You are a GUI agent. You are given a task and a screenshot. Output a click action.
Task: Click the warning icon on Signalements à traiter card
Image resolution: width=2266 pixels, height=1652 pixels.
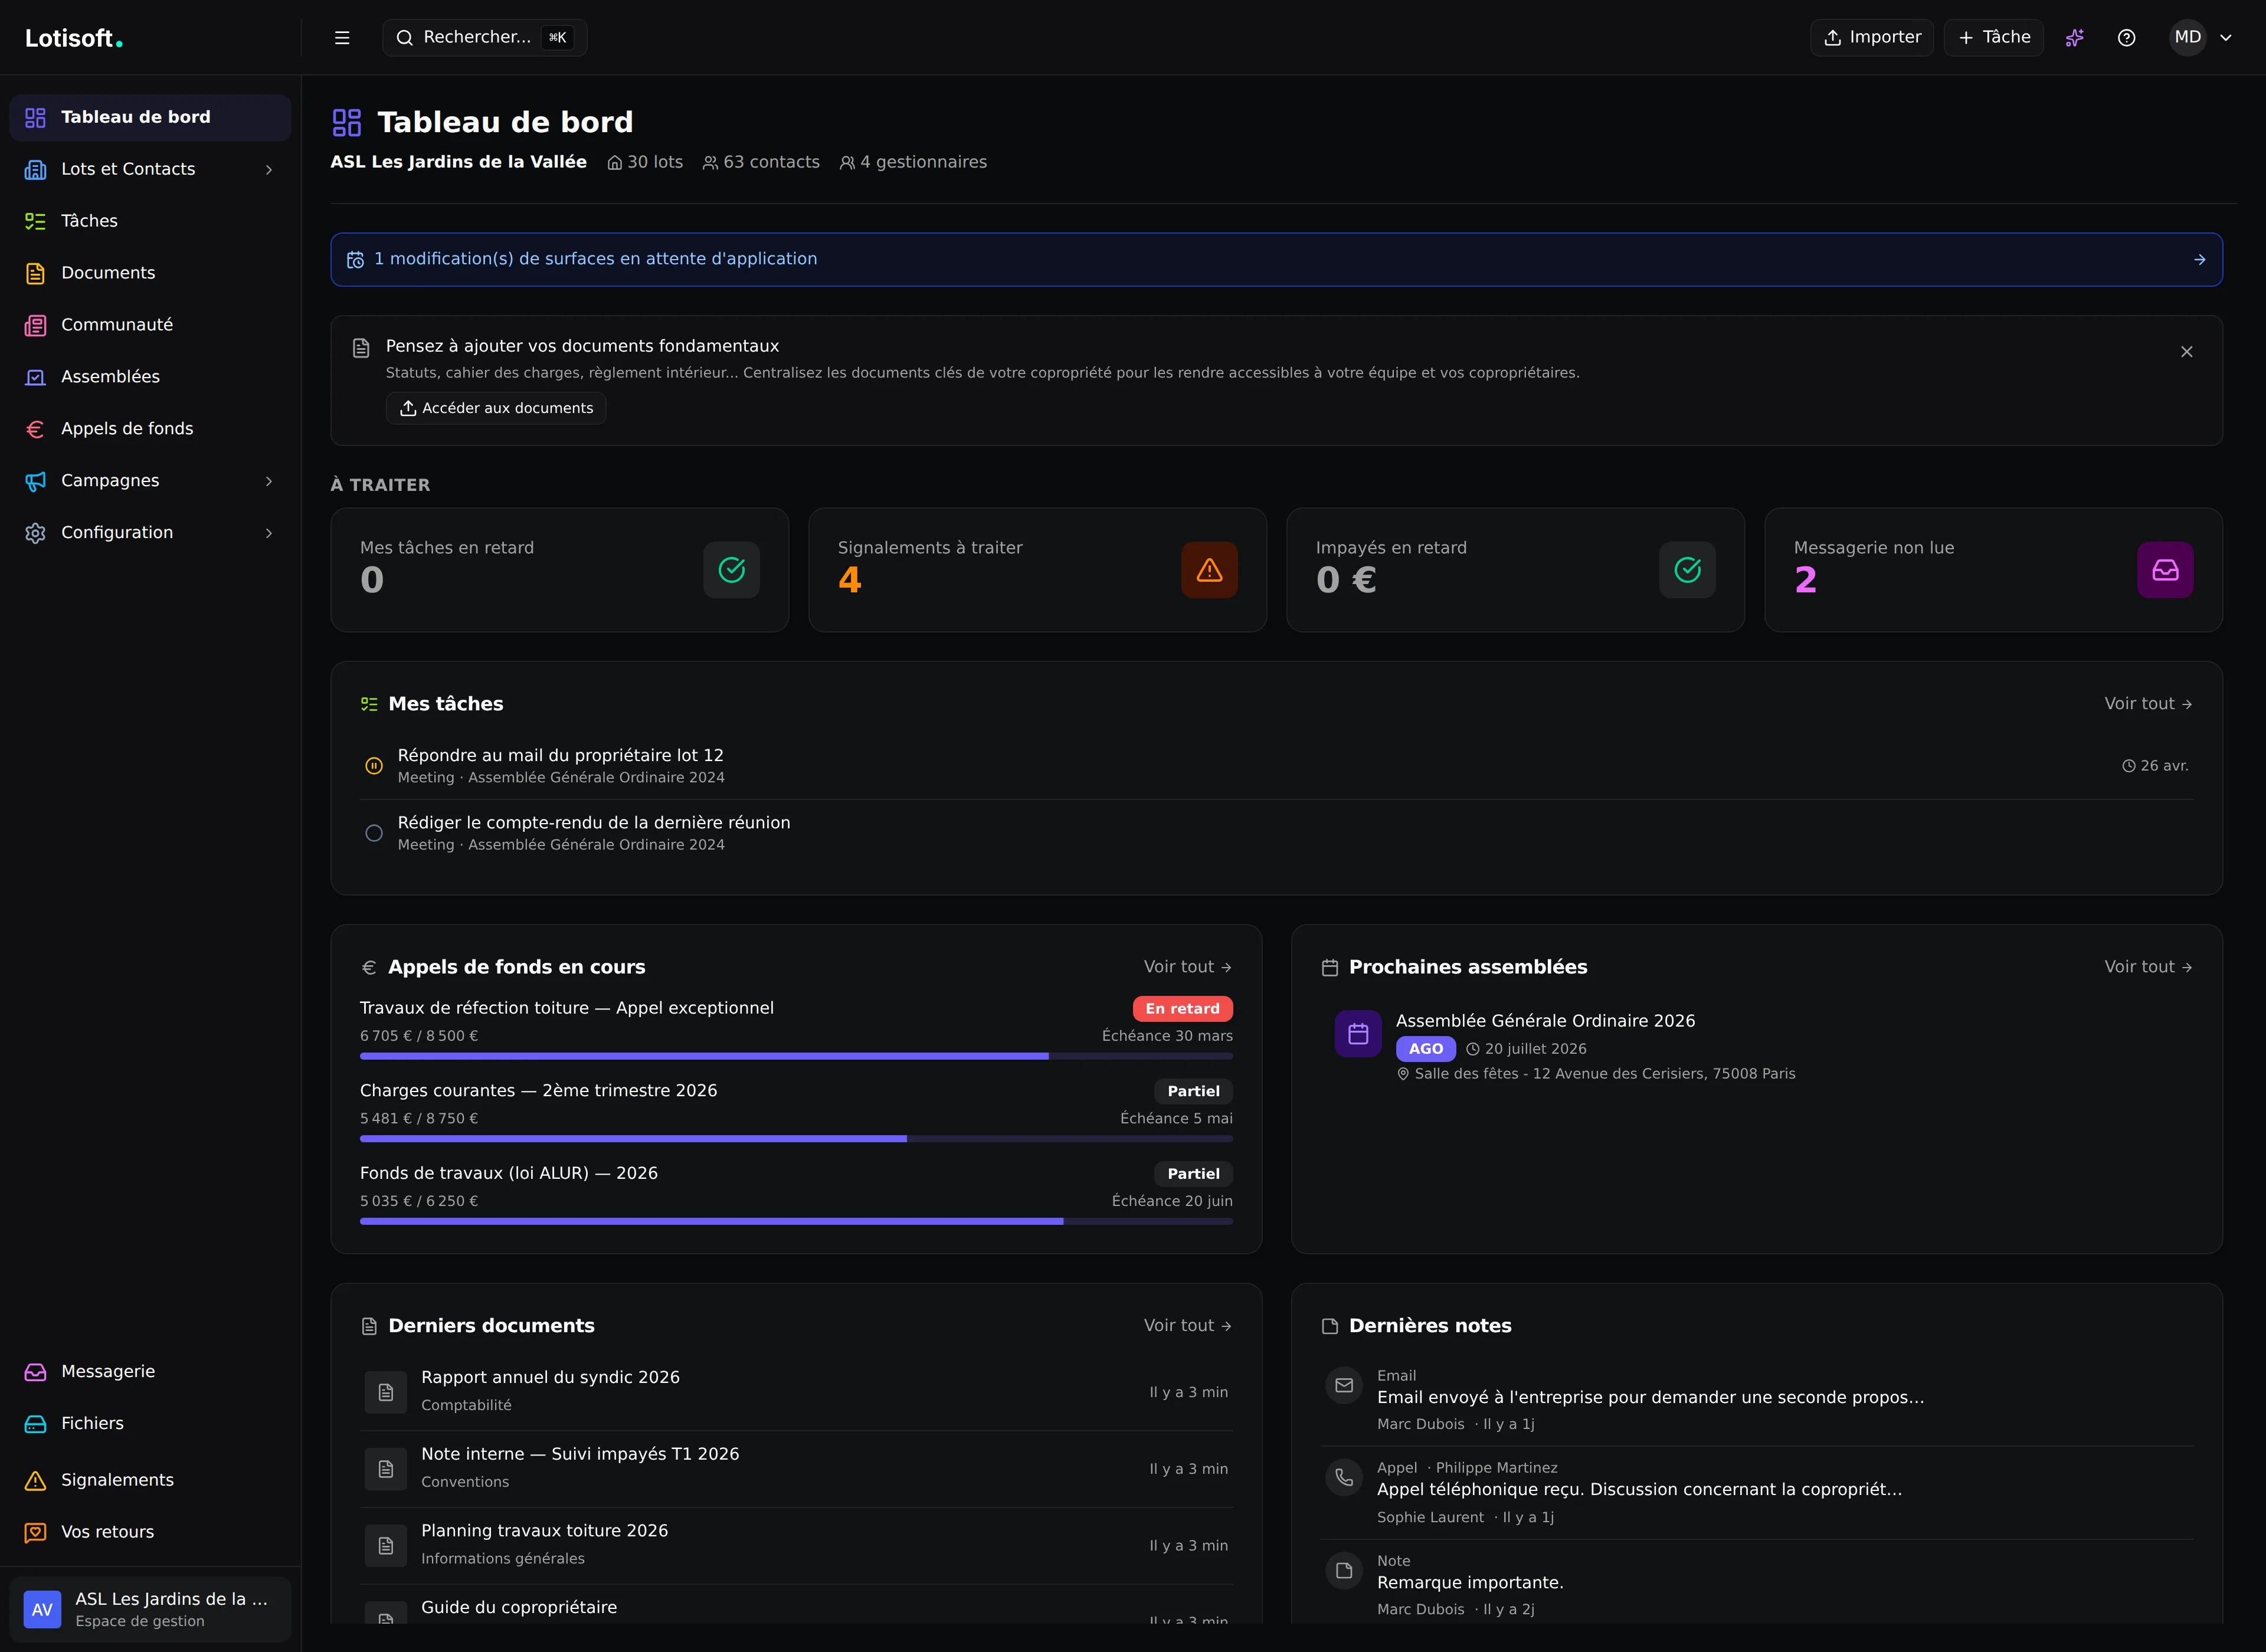click(1209, 570)
